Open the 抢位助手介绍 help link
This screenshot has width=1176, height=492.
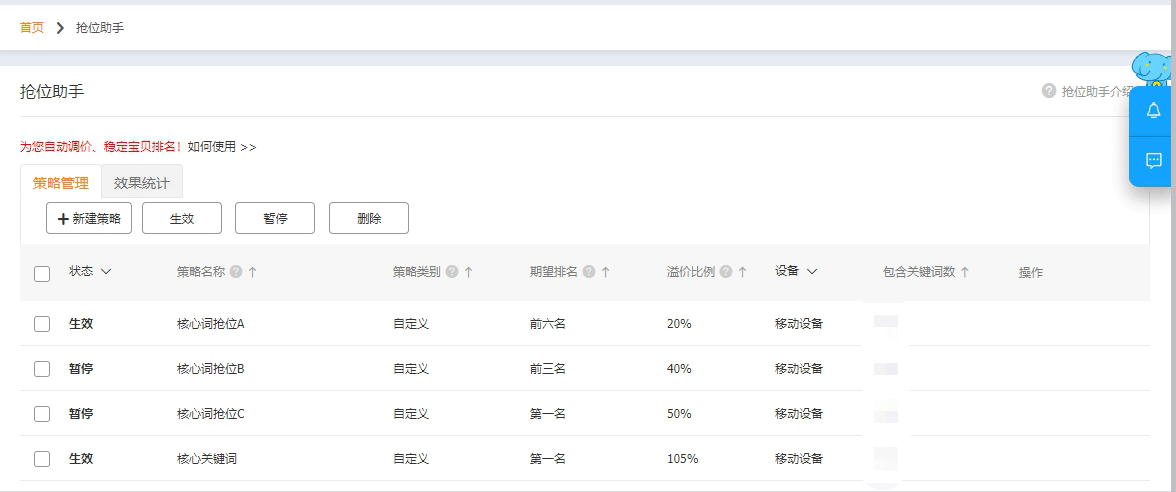[x=1095, y=91]
